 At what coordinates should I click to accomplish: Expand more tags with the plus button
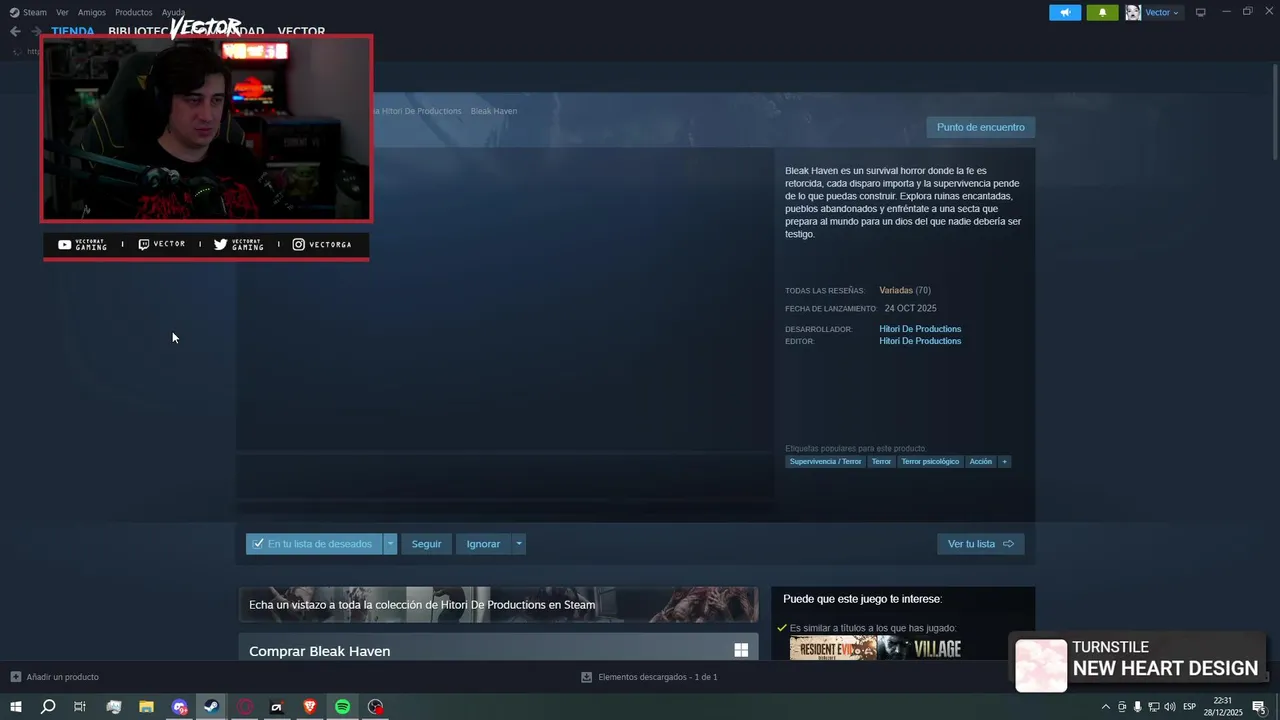pos(1004,462)
